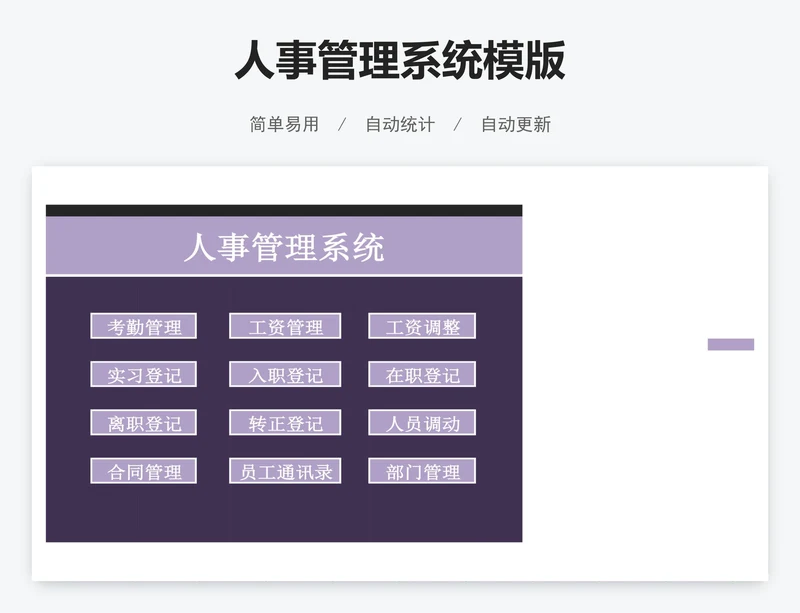Click the small purple rectangle on the right

coord(731,345)
